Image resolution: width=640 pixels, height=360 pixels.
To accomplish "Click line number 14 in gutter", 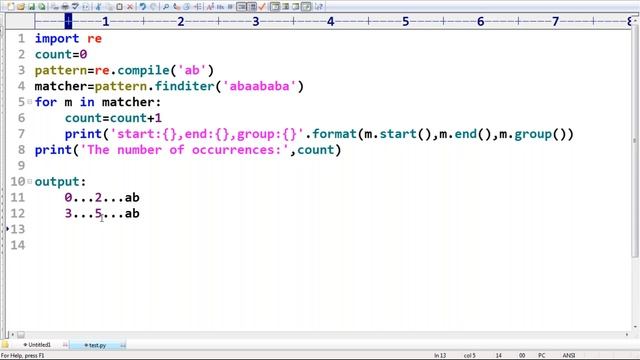I will [x=18, y=245].
